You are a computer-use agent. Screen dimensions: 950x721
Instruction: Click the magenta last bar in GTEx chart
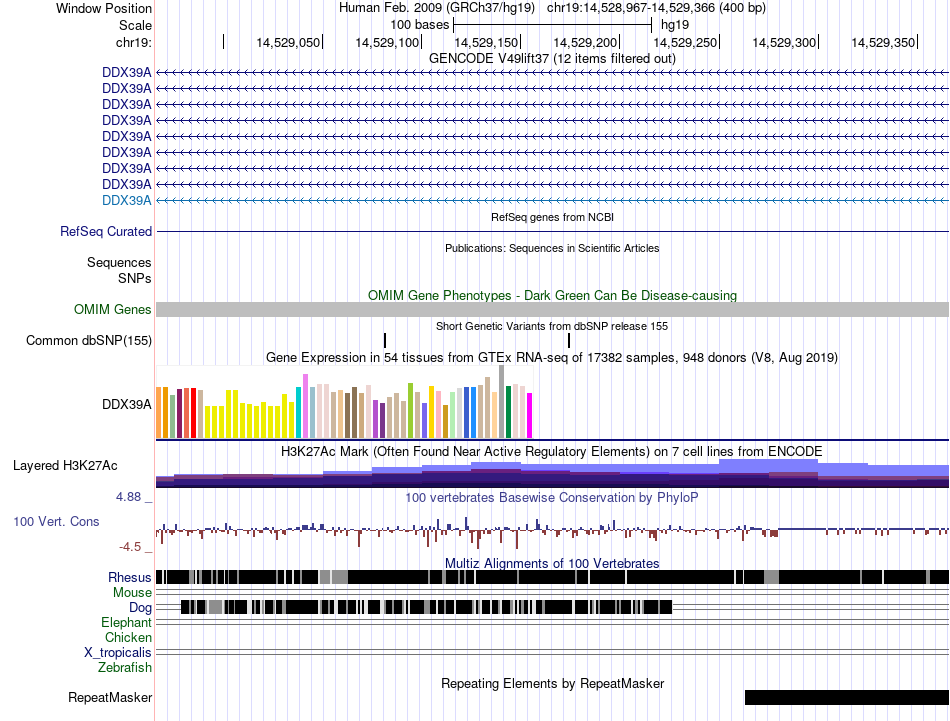[x=529, y=416]
